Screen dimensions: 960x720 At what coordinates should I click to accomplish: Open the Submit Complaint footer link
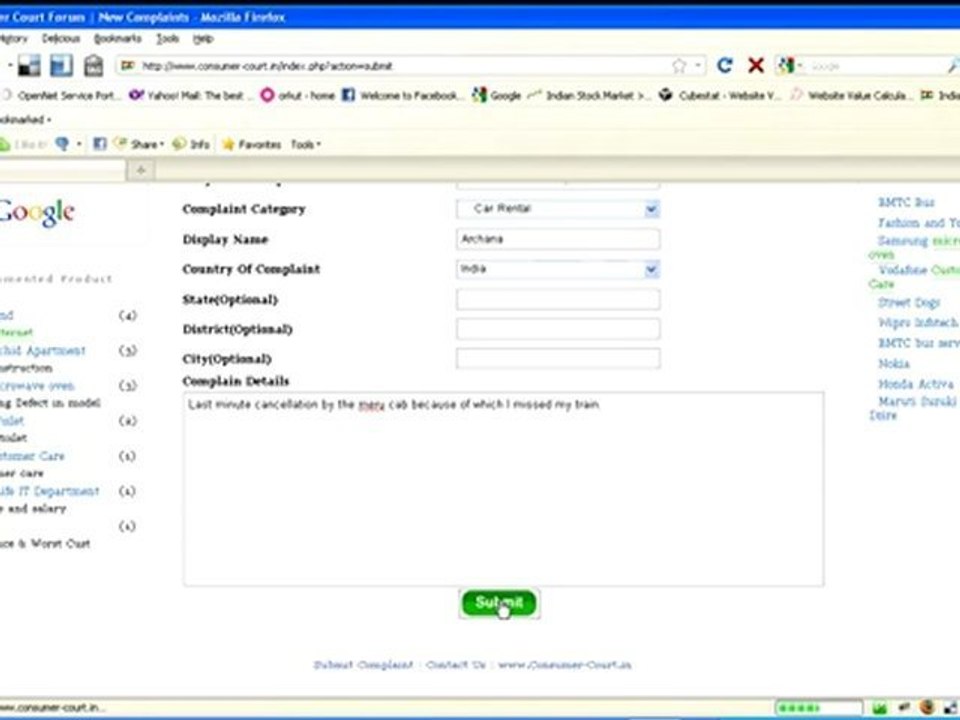pyautogui.click(x=363, y=665)
